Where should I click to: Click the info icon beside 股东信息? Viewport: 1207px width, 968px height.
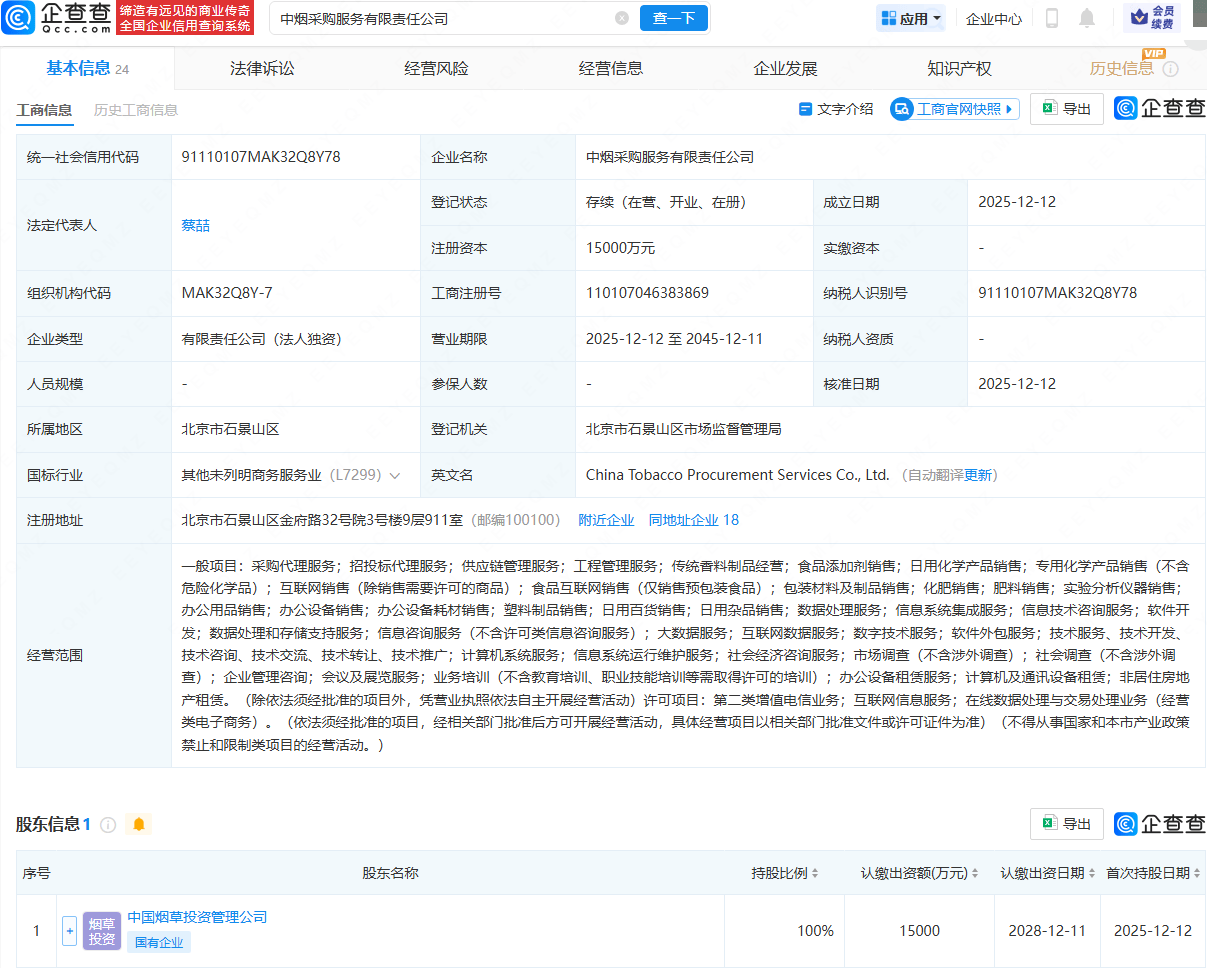pyautogui.click(x=108, y=825)
